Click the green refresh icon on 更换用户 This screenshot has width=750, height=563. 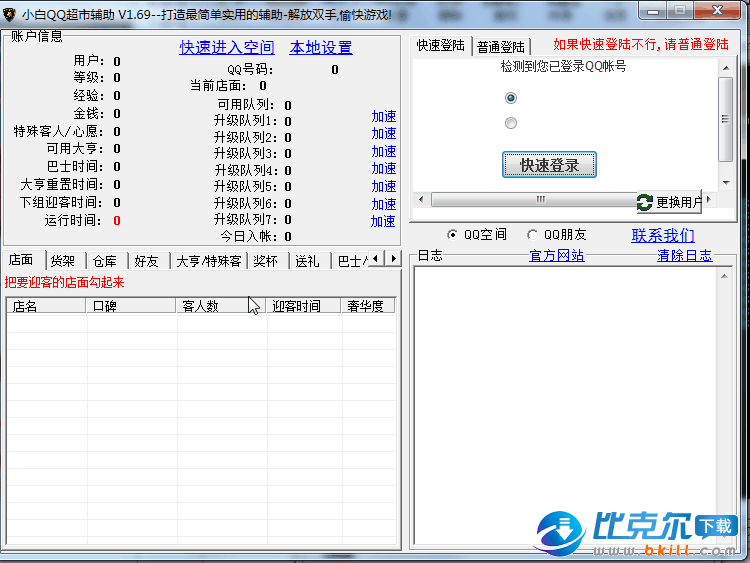pyautogui.click(x=645, y=202)
